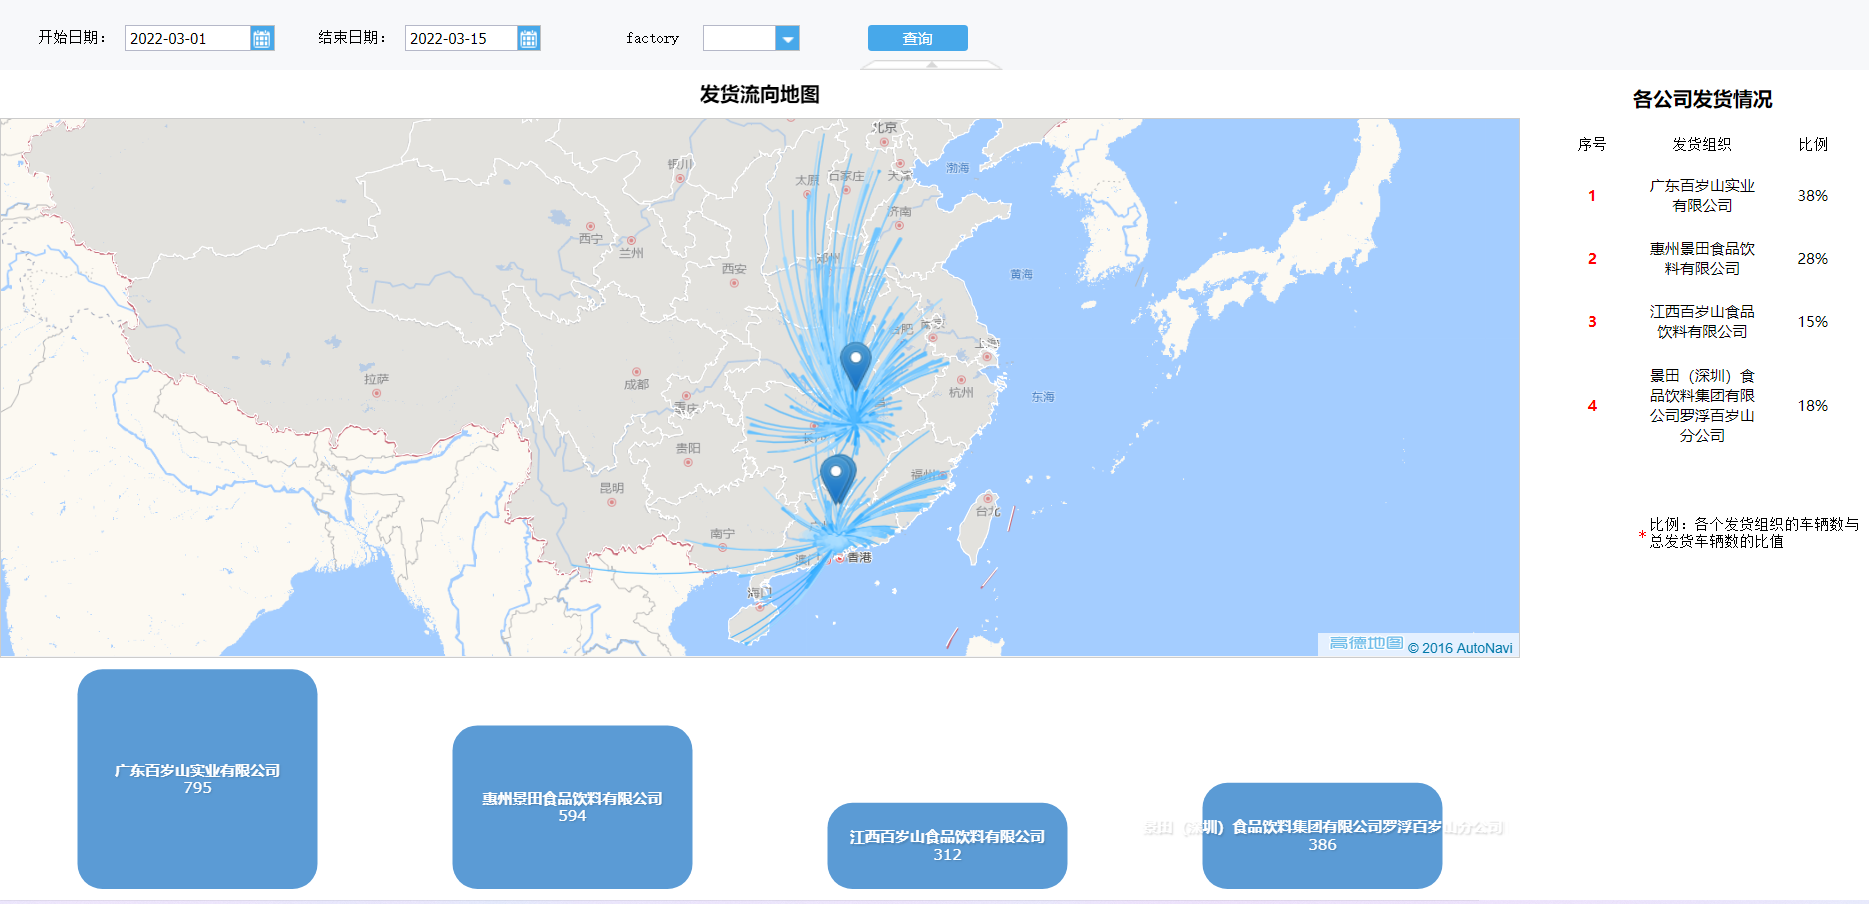Open the start date calendar picker
1870x904 pixels.
pyautogui.click(x=262, y=38)
